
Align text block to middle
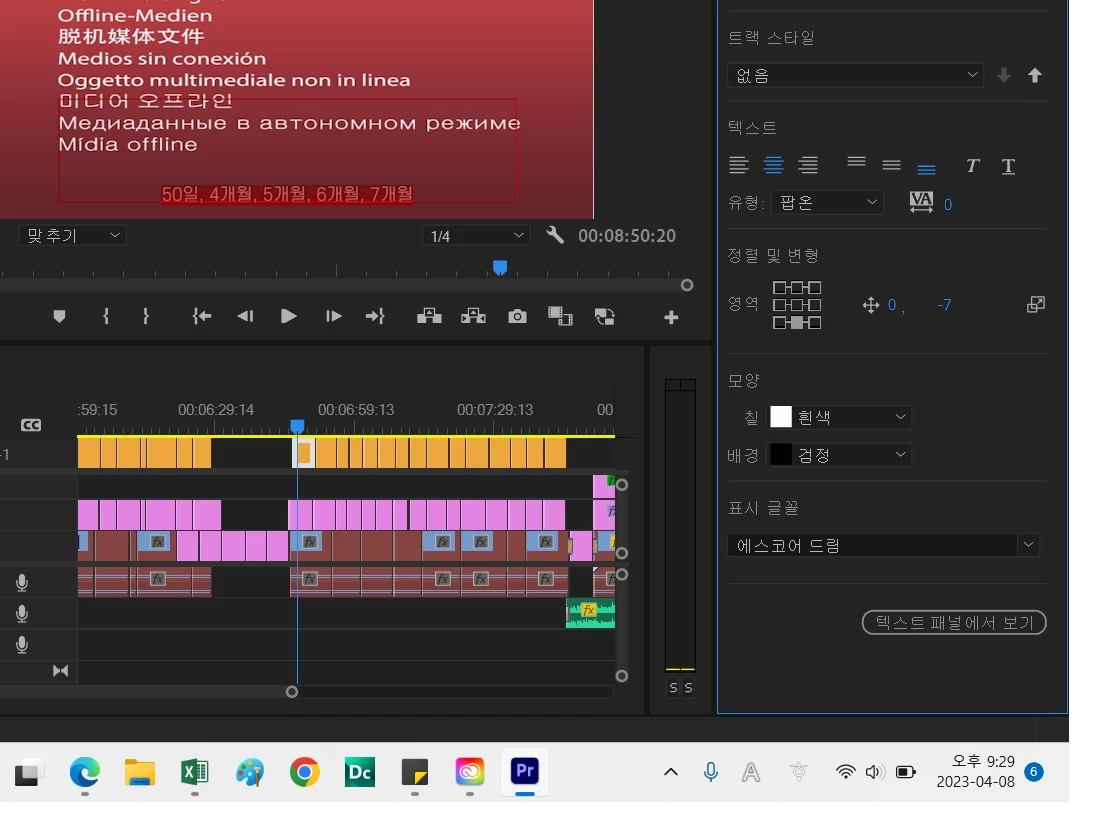pyautogui.click(x=891, y=165)
